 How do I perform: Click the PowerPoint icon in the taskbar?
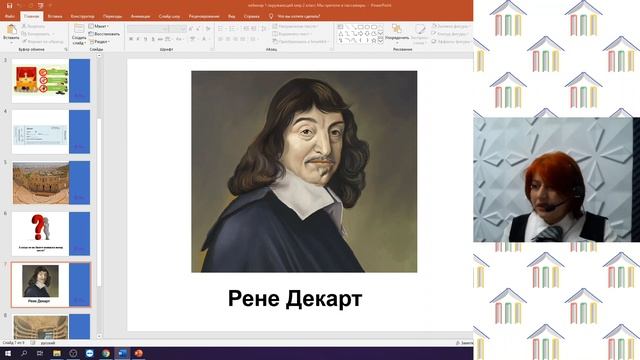[x=138, y=353]
